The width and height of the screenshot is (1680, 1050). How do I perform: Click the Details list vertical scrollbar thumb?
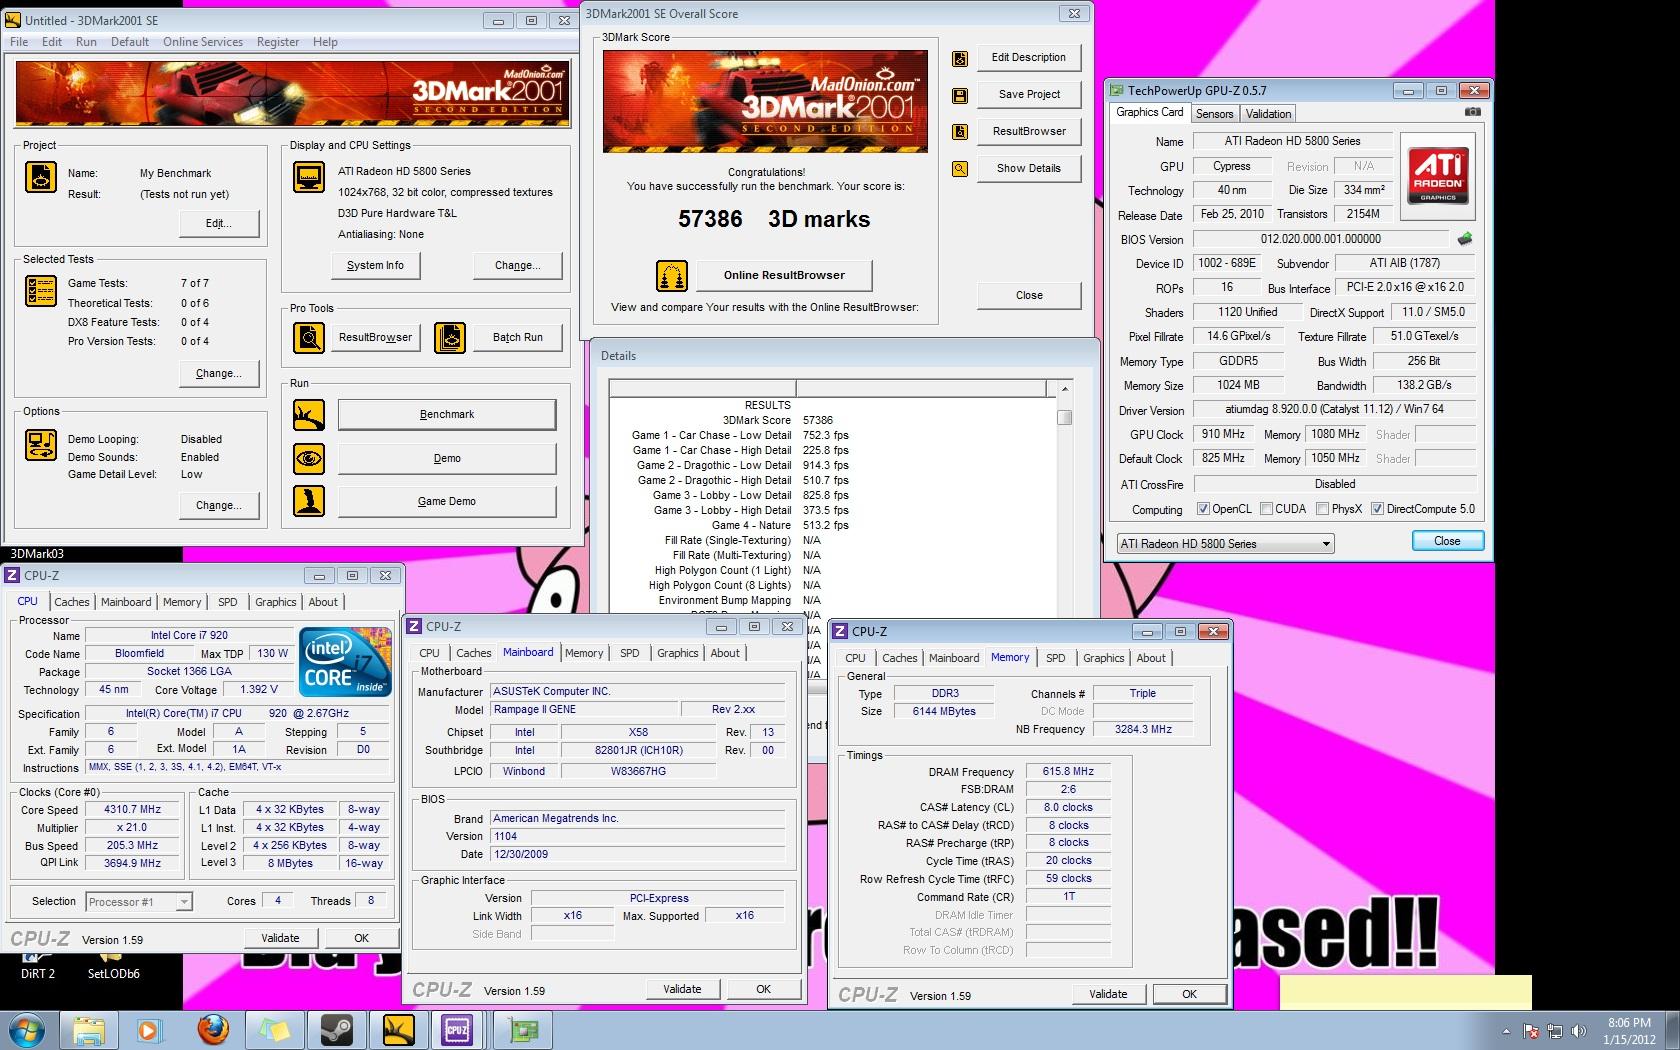1064,418
